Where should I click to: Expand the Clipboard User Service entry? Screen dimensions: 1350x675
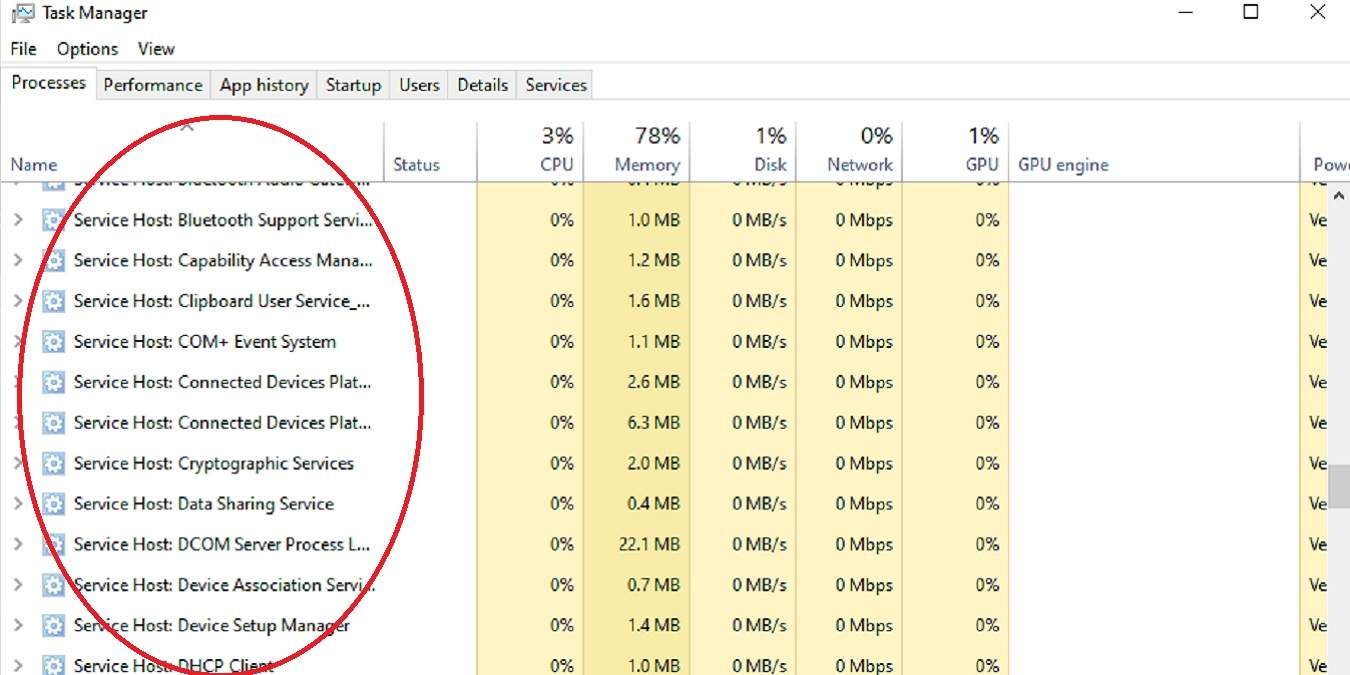pos(18,301)
